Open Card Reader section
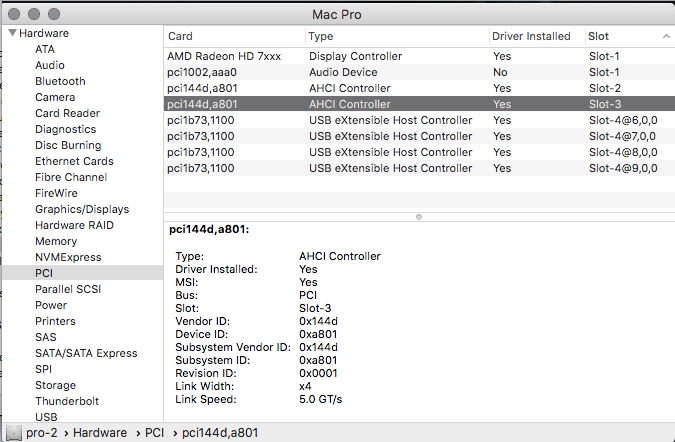 (68, 113)
